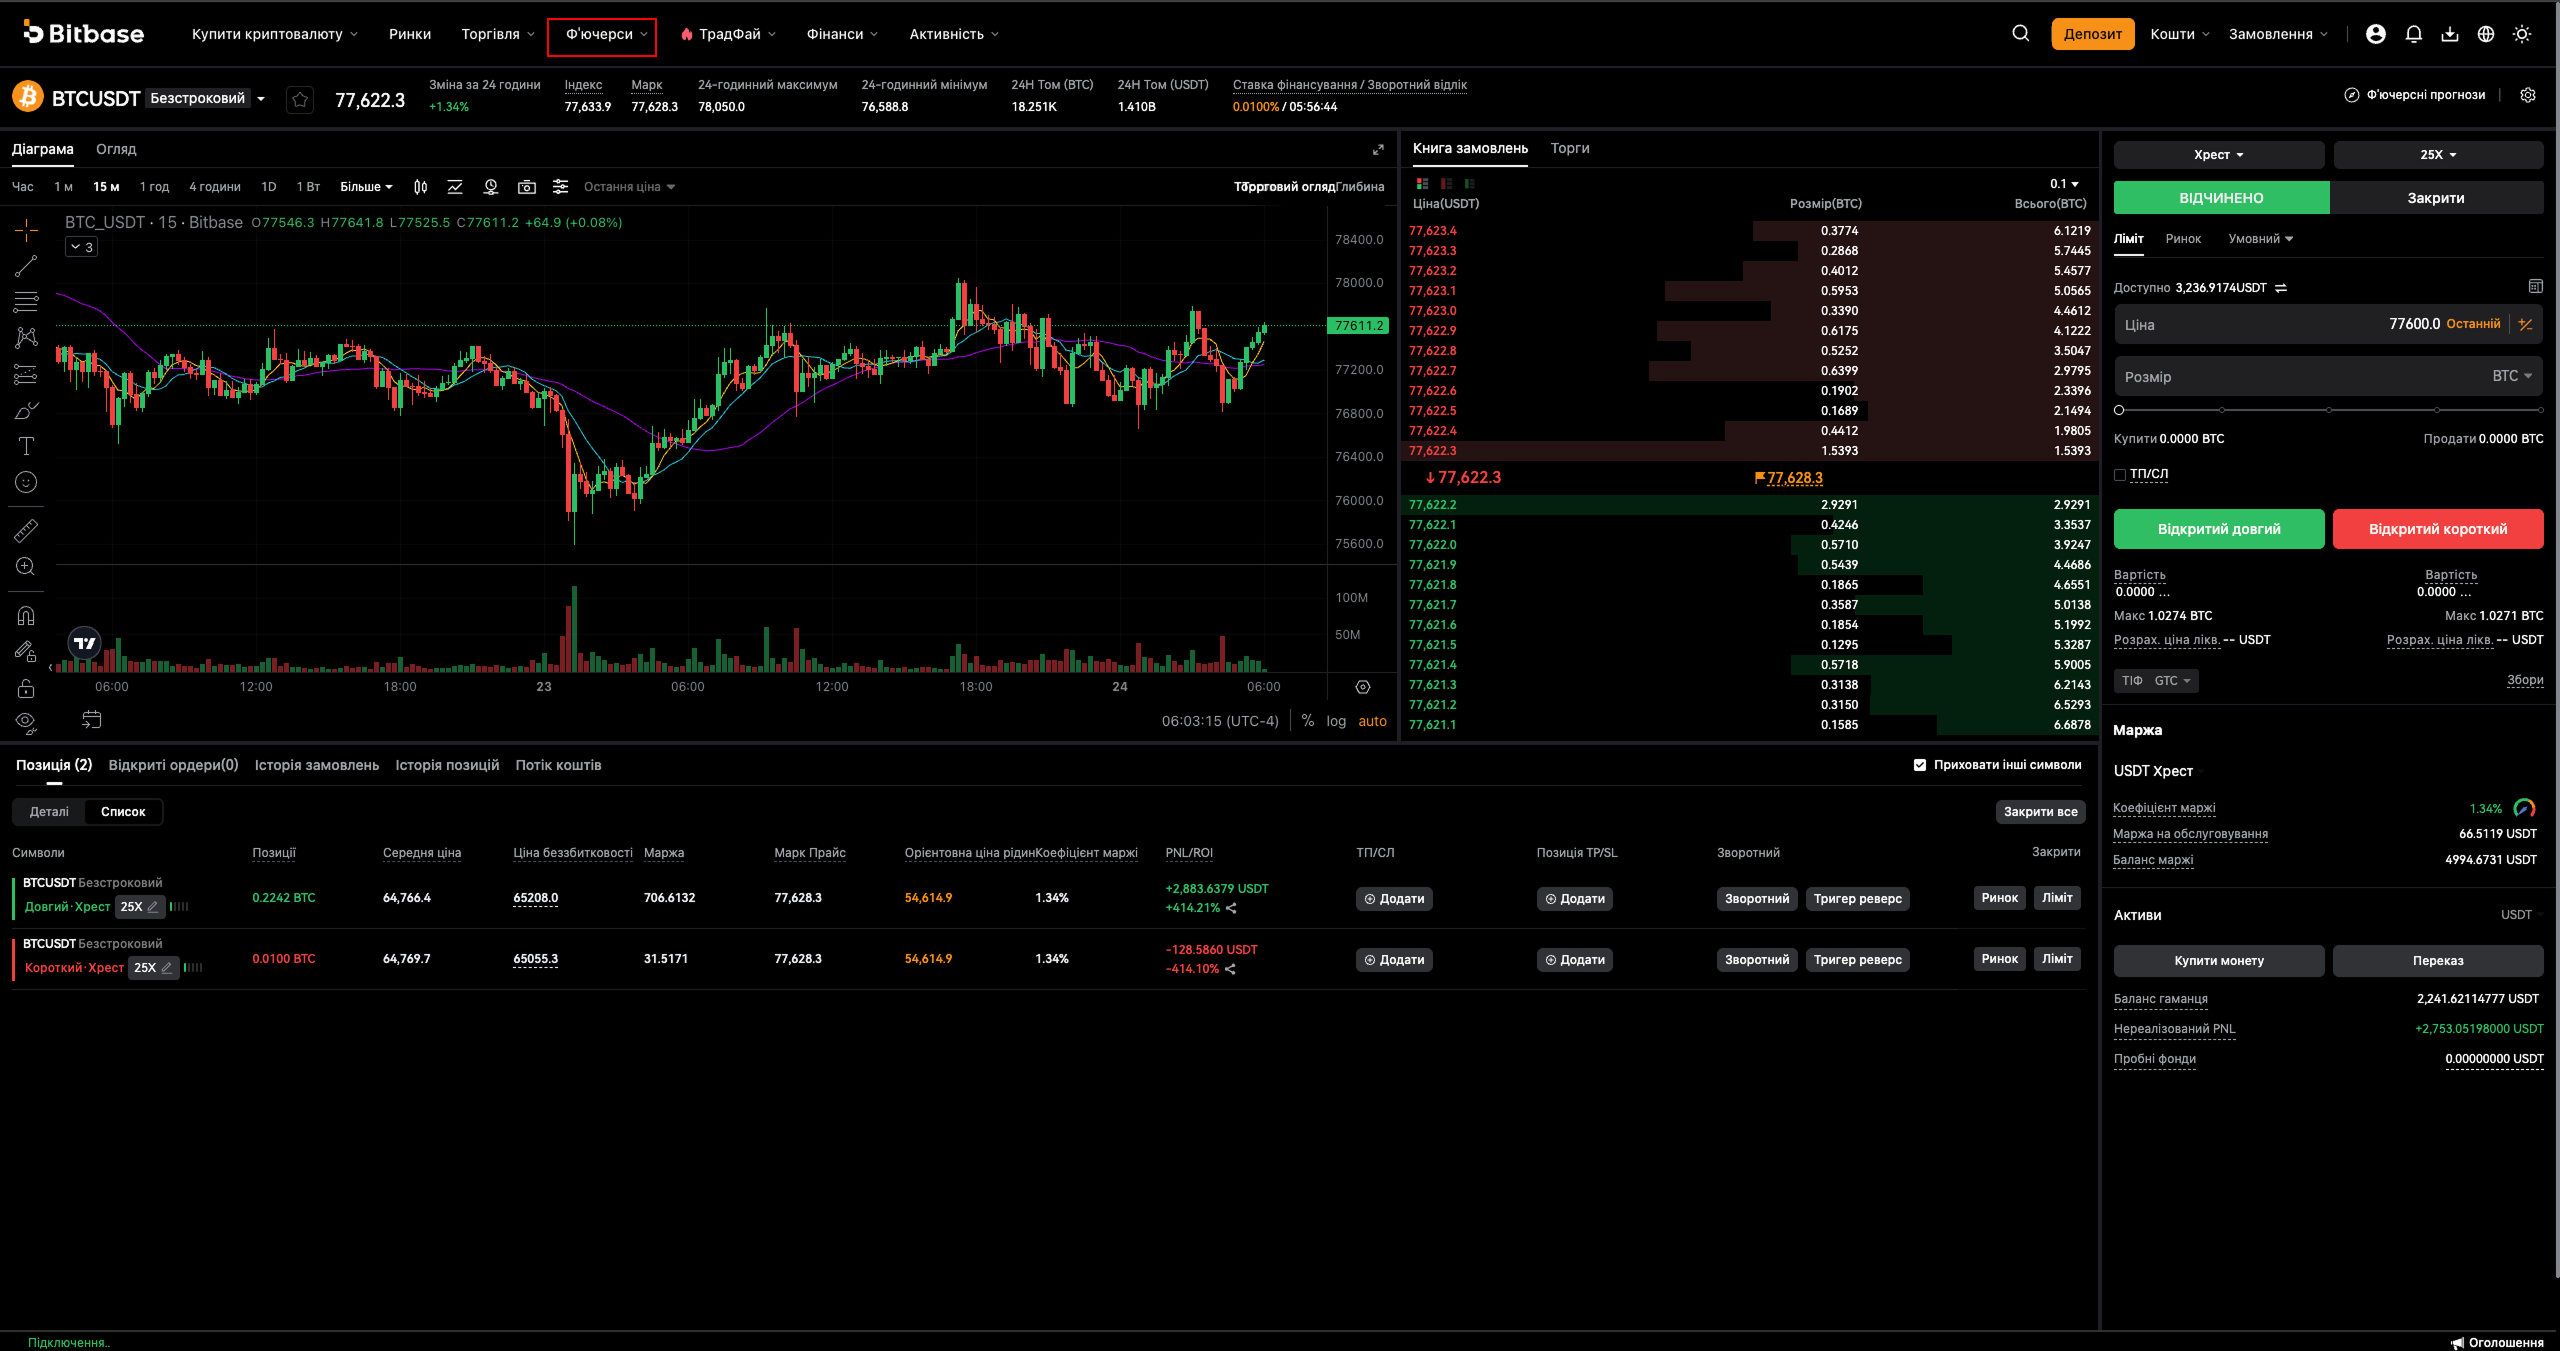Open the order book 0.1 precision dropdown
Image resolution: width=2560 pixels, height=1351 pixels.
point(2064,184)
